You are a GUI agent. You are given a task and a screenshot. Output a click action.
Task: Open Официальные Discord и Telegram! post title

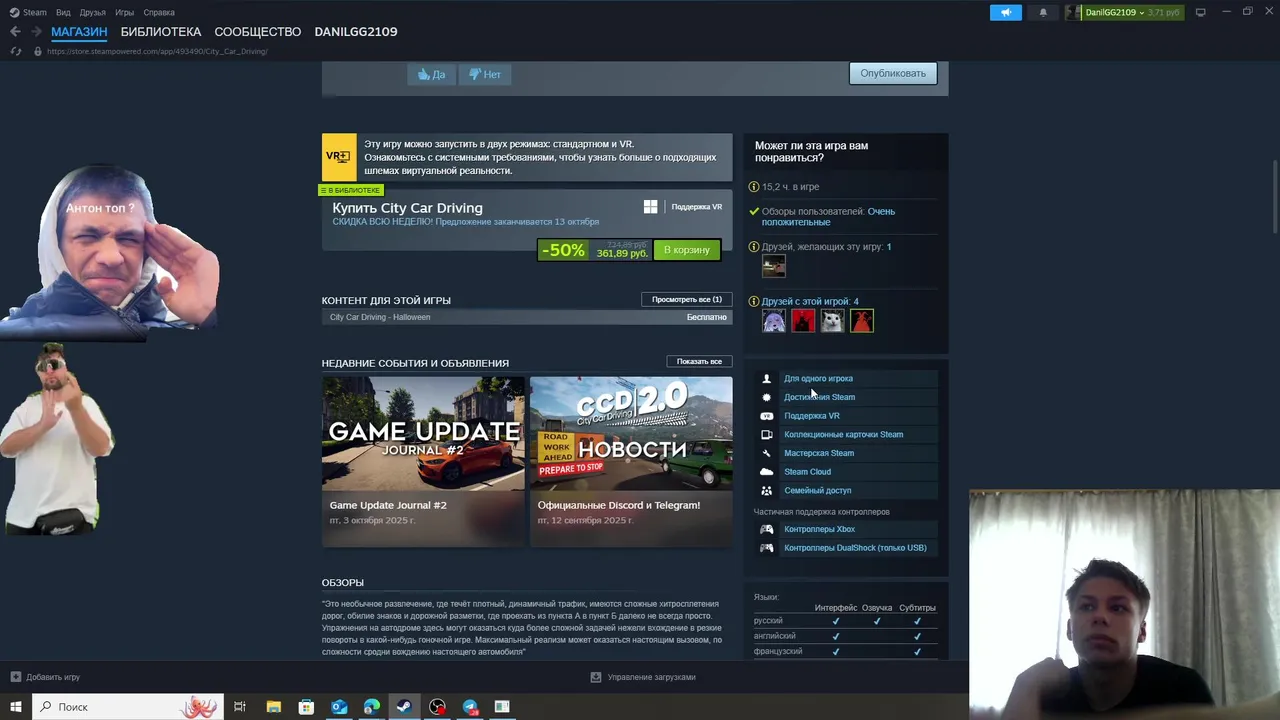(619, 505)
